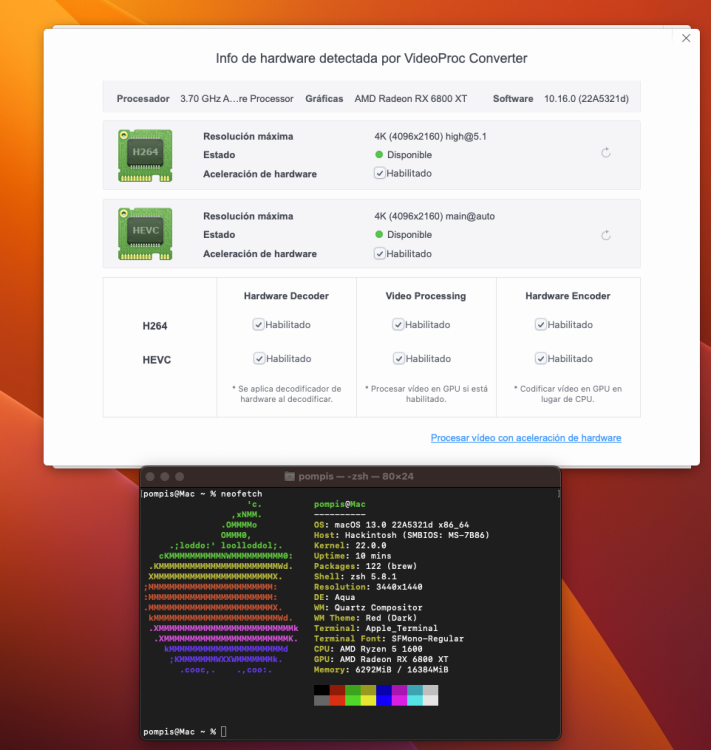Click the 'Video Processing' column header
The height and width of the screenshot is (750, 711).
tap(426, 296)
